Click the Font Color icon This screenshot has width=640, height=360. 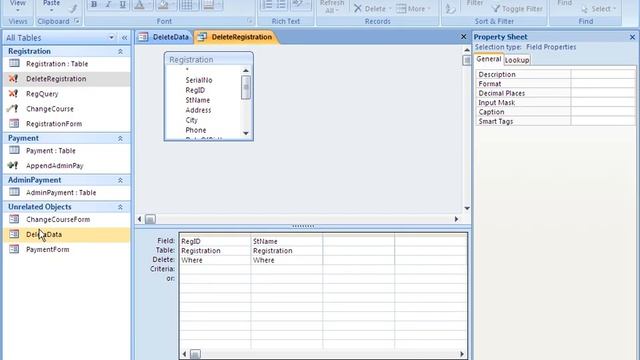[139, 4]
